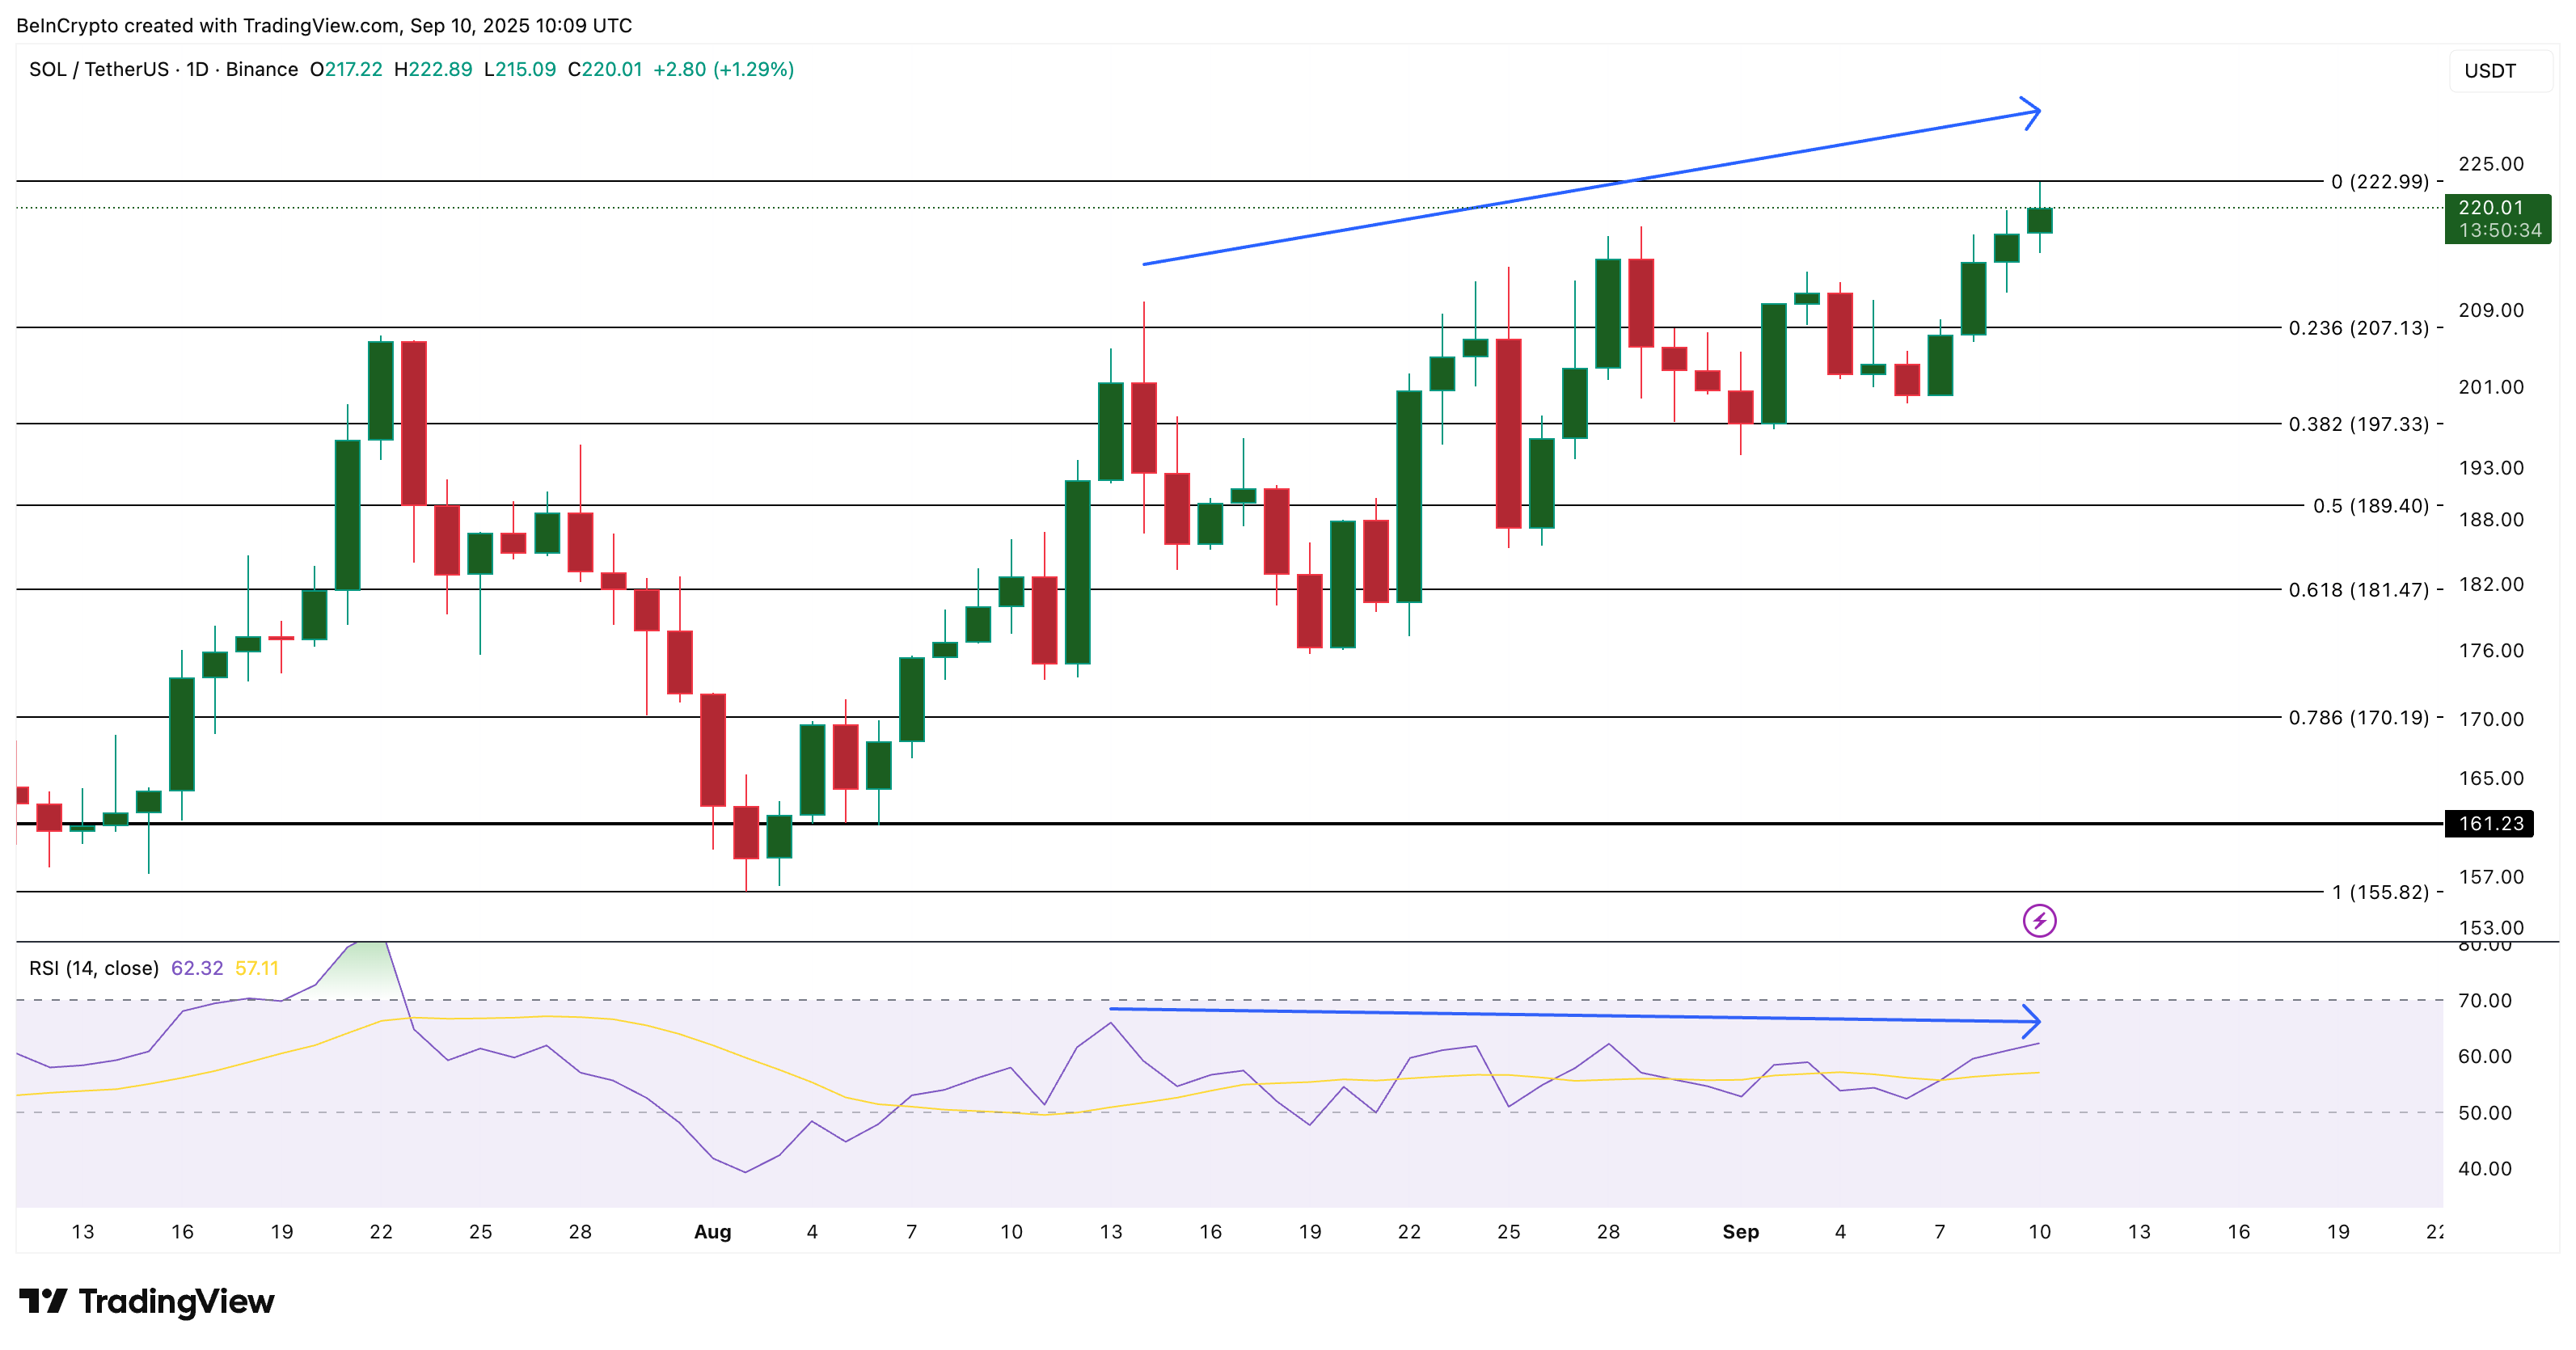Open the 1D timeframe selector
This screenshot has width=2576, height=1350.
point(199,69)
